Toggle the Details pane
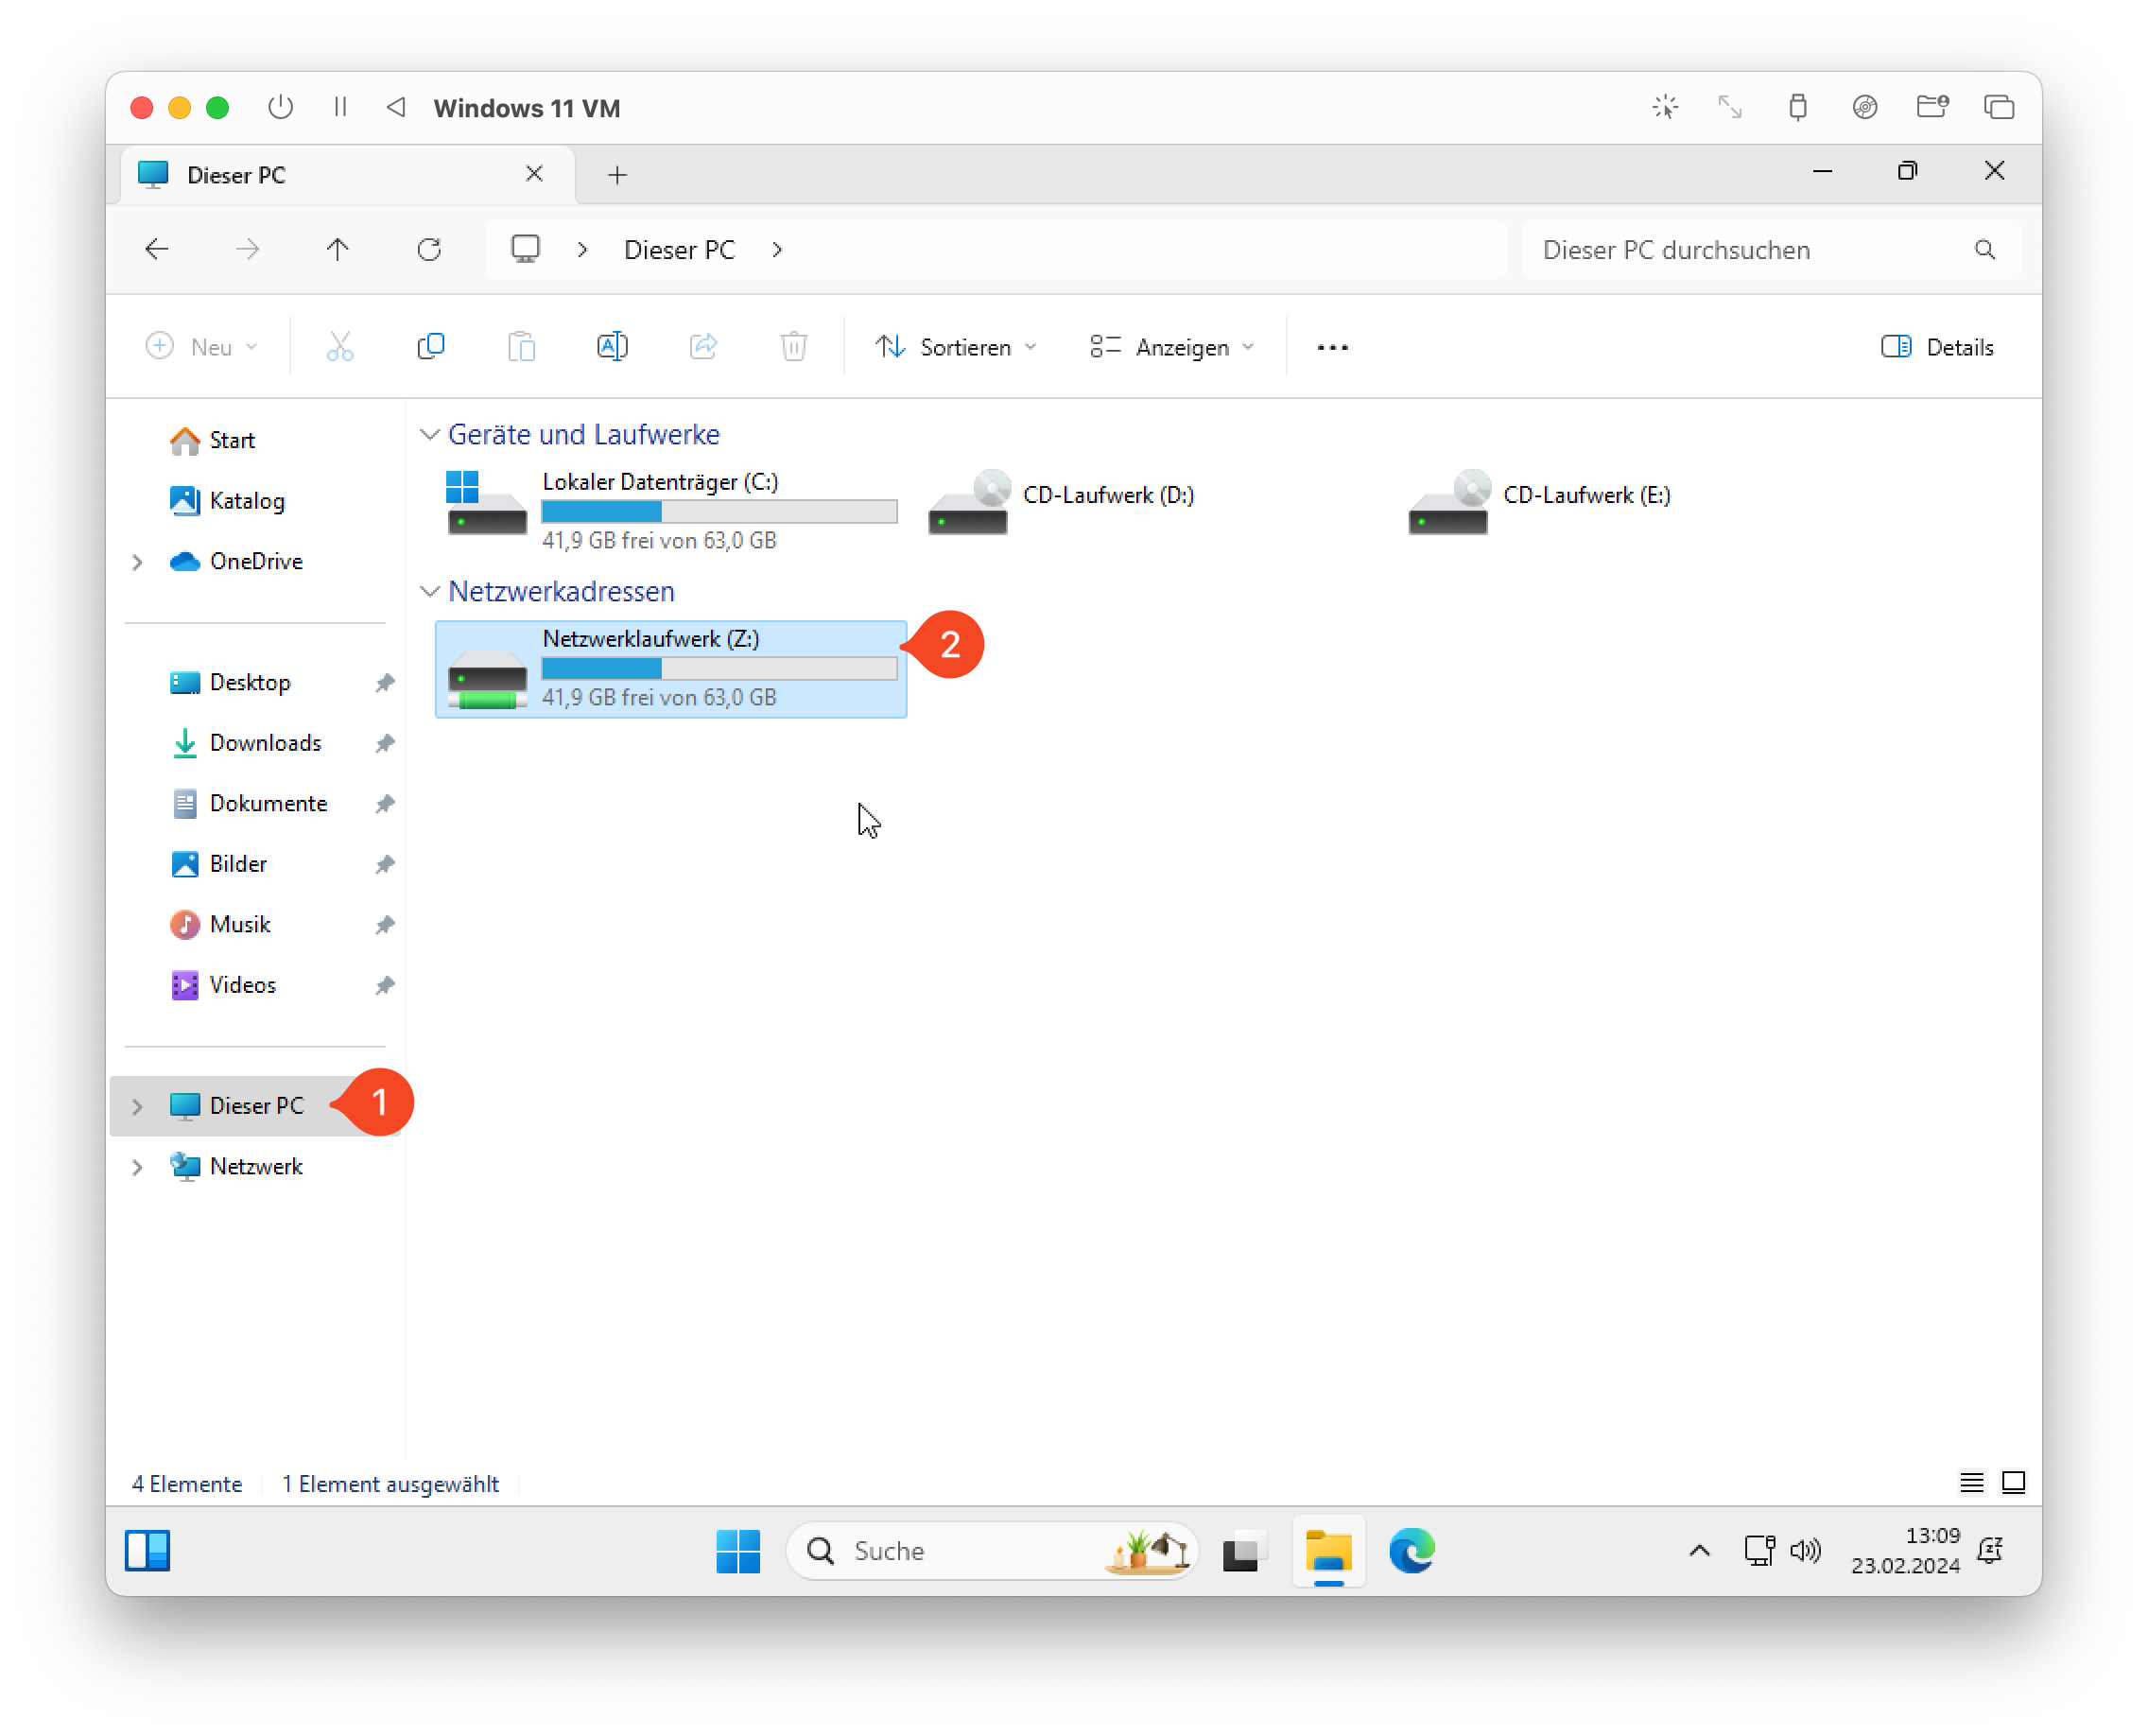The width and height of the screenshot is (2148, 1736). point(1937,347)
